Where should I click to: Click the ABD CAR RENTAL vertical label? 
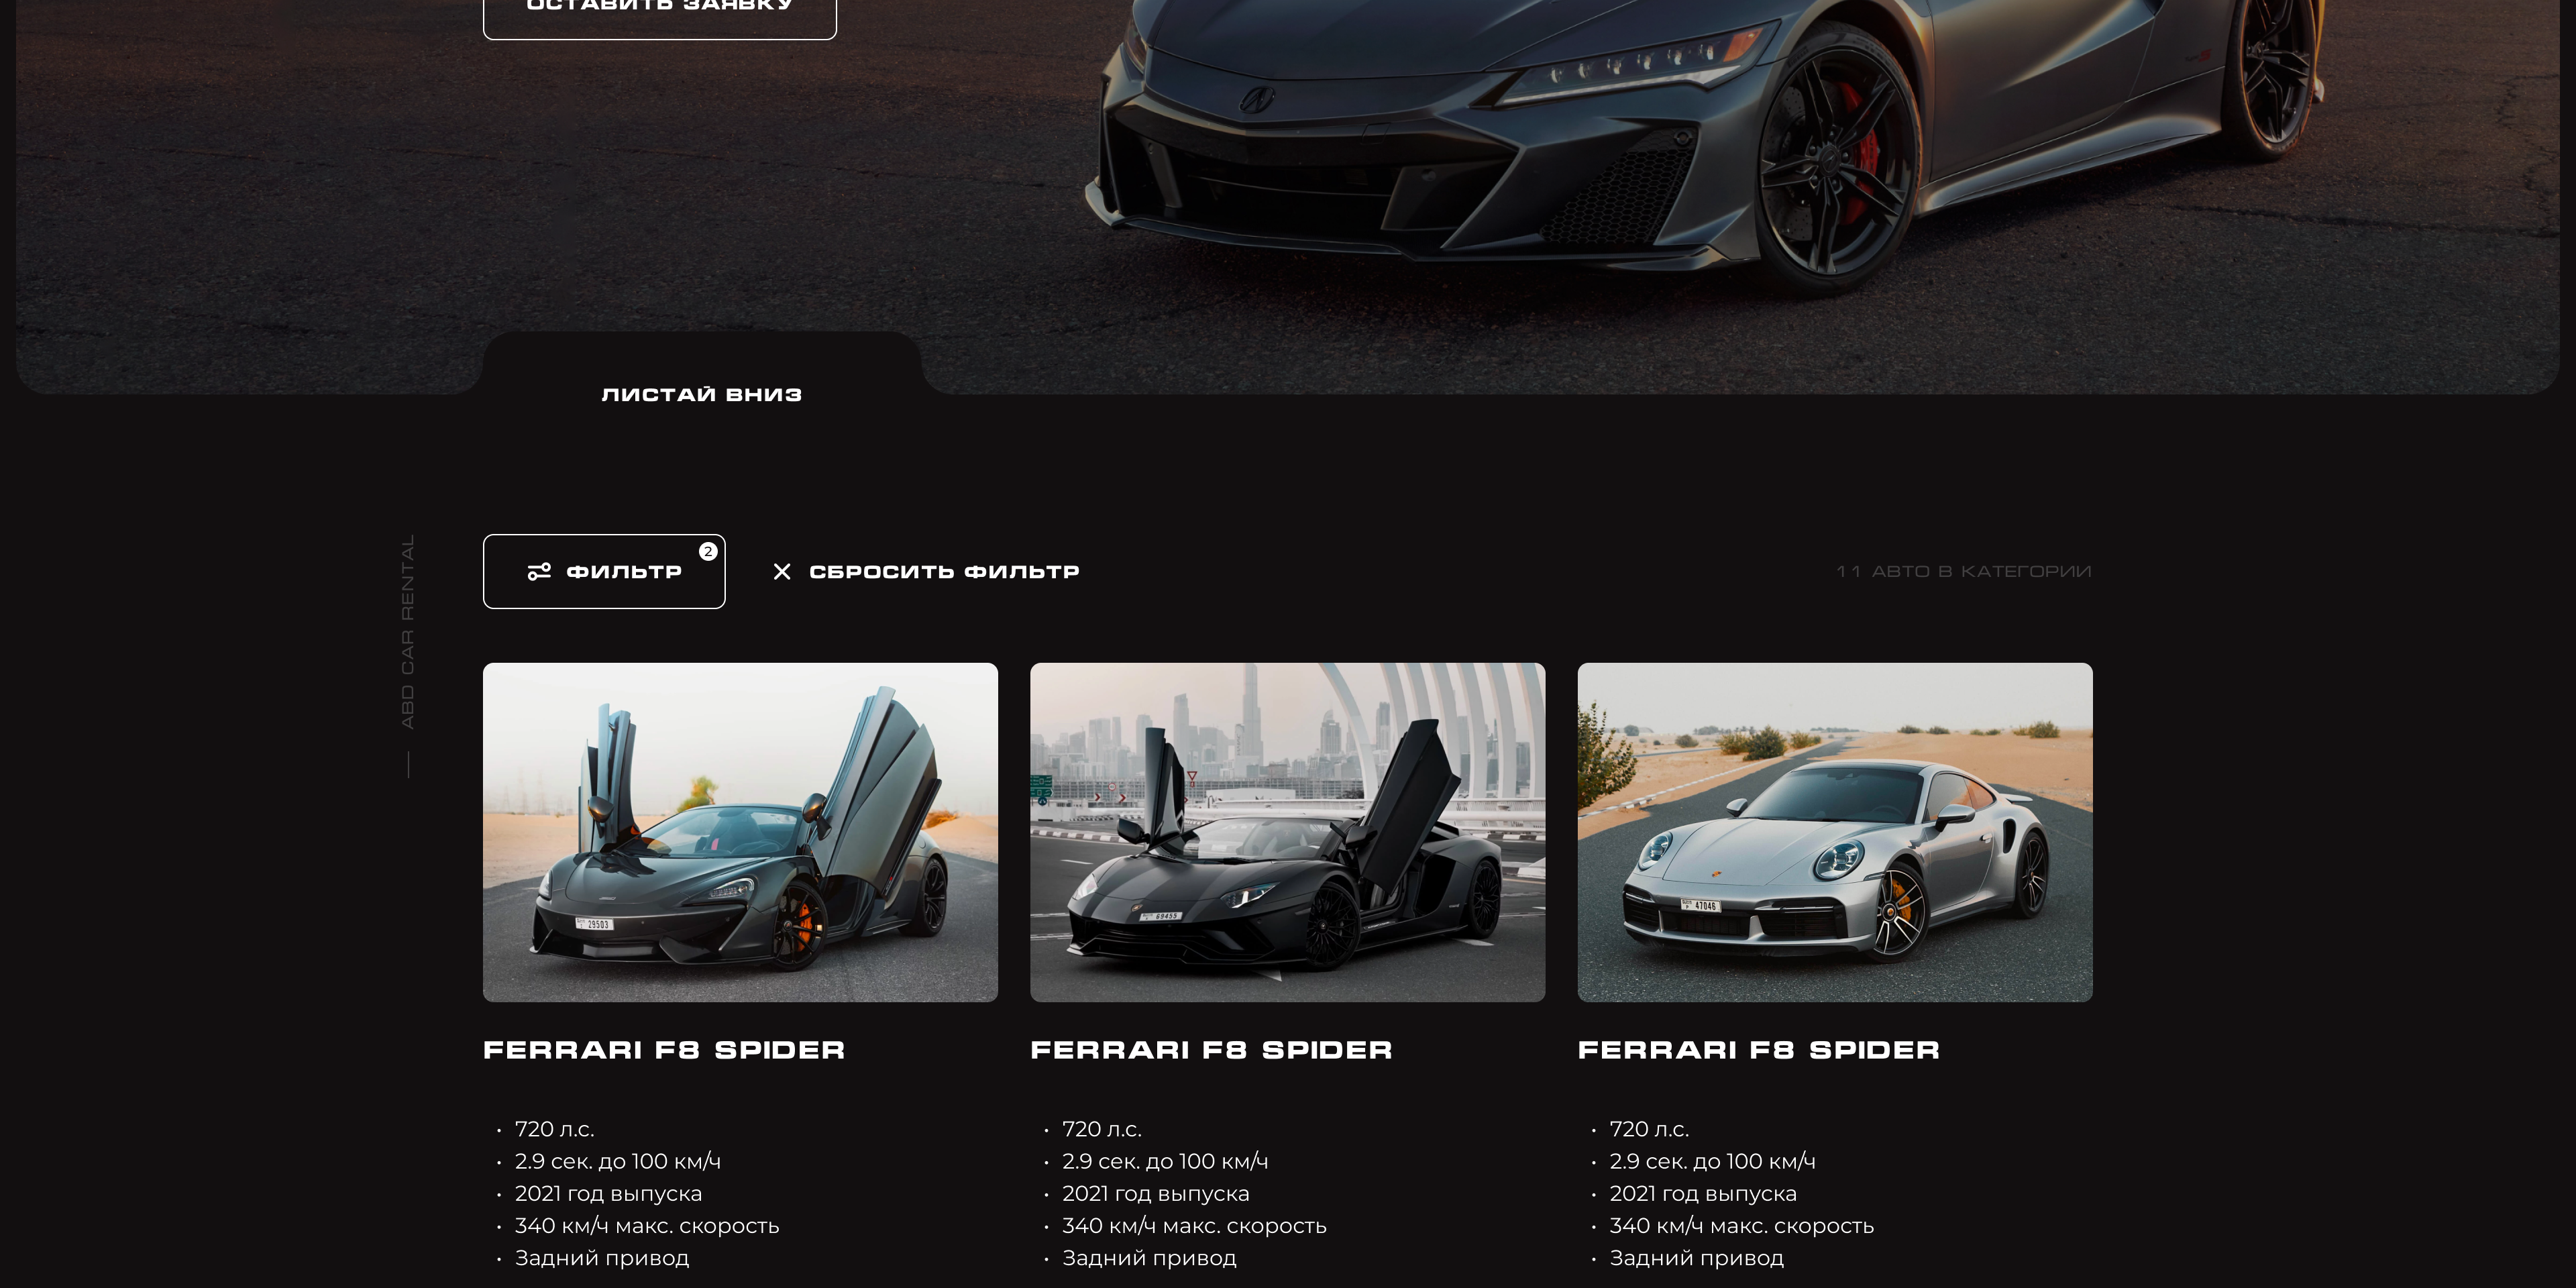pyautogui.click(x=407, y=631)
